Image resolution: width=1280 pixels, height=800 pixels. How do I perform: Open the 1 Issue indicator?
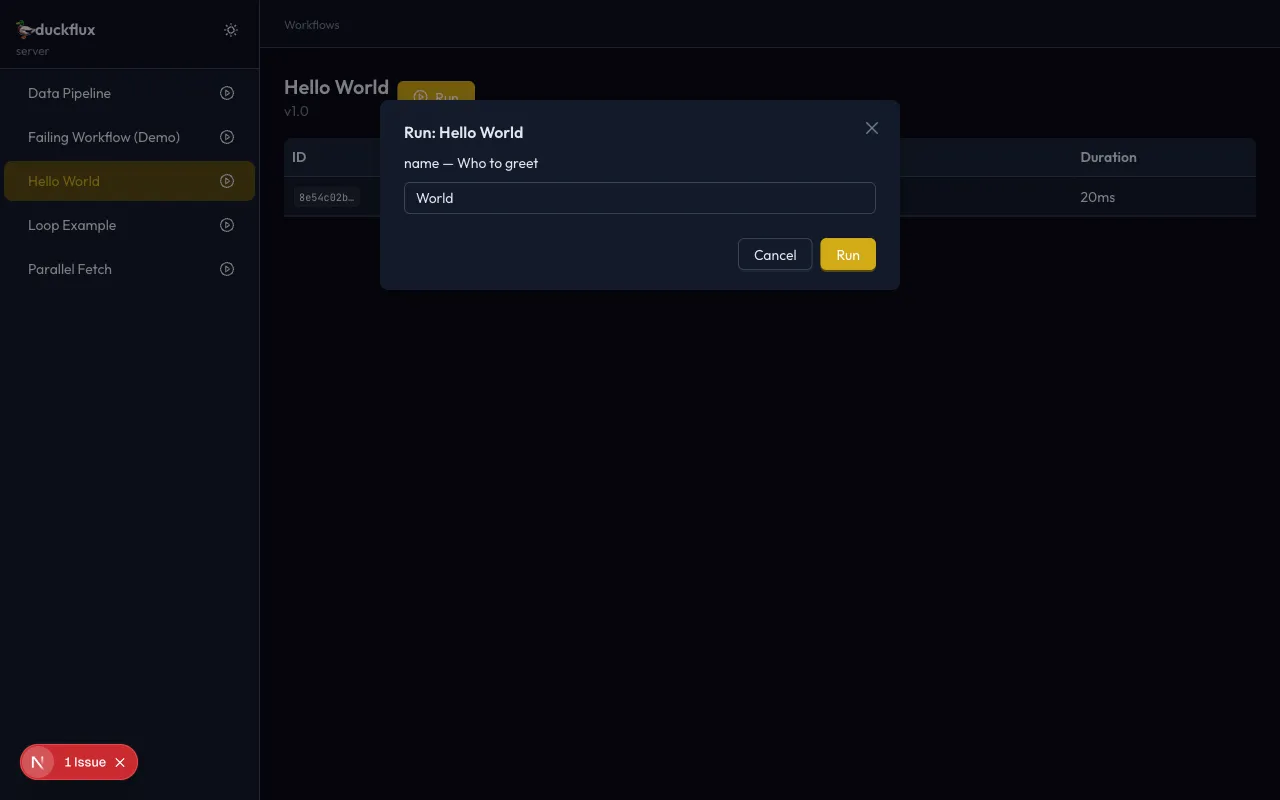[x=85, y=762]
